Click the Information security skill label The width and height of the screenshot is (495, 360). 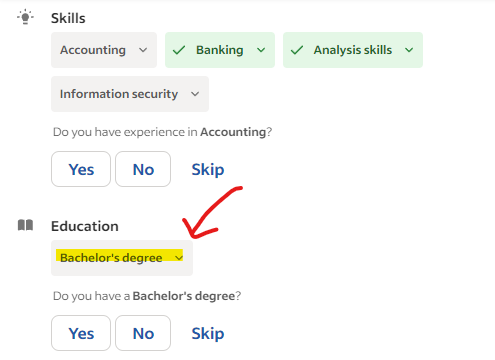pos(119,94)
